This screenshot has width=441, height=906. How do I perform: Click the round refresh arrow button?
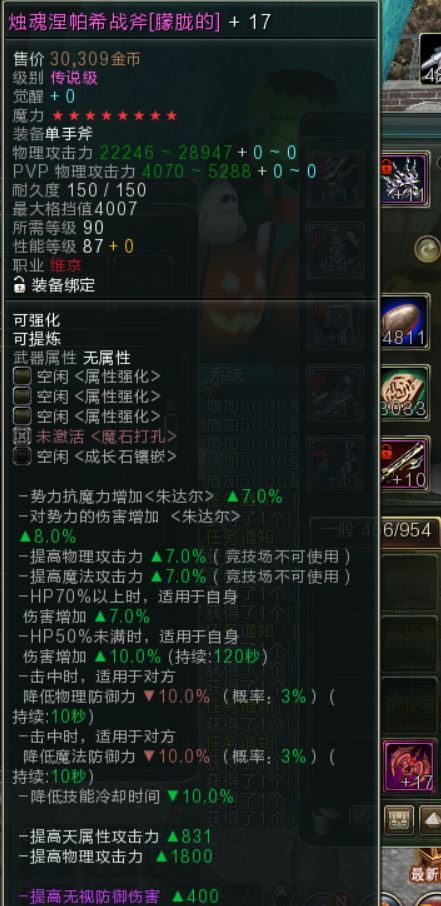(427, 249)
